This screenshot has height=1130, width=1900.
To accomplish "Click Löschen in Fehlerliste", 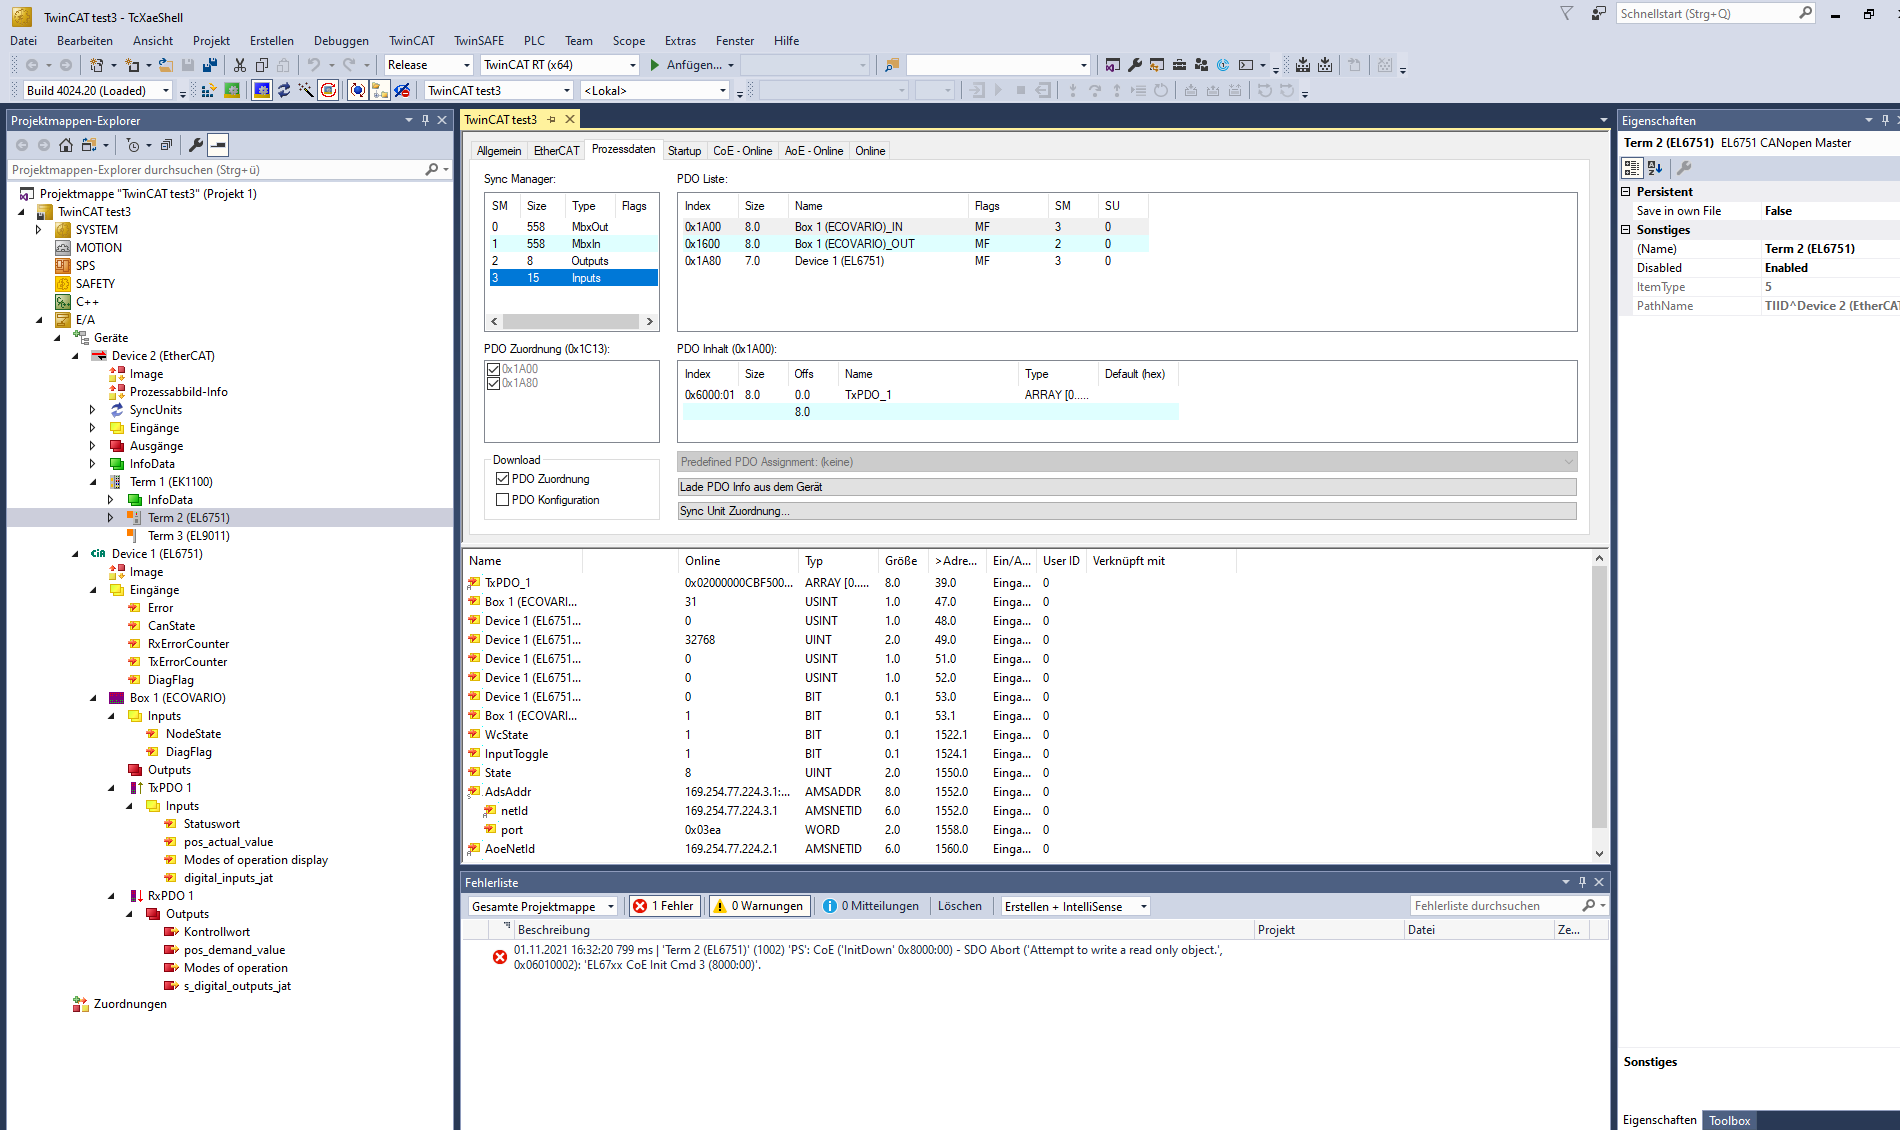I will click(x=959, y=906).
